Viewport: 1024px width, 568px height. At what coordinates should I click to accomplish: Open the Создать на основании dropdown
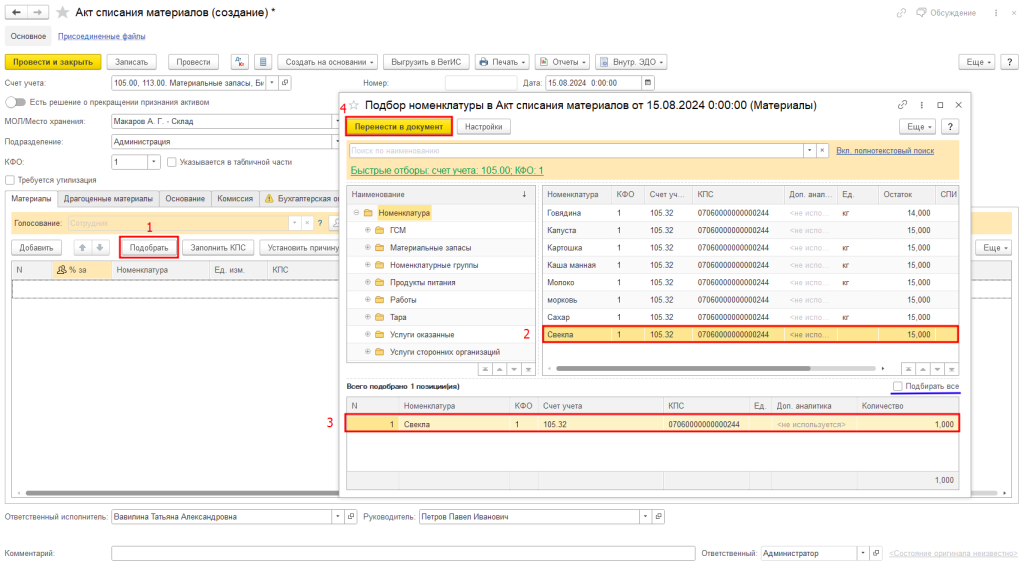click(327, 61)
